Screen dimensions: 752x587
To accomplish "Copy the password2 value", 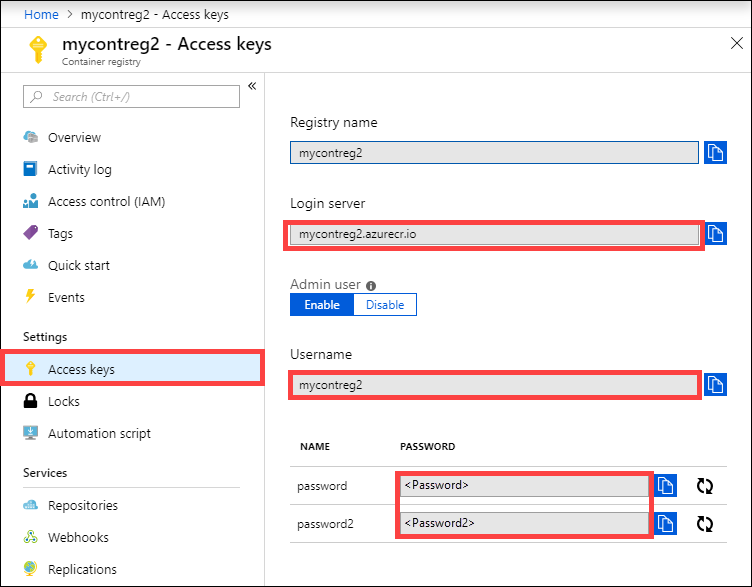I will [x=665, y=523].
